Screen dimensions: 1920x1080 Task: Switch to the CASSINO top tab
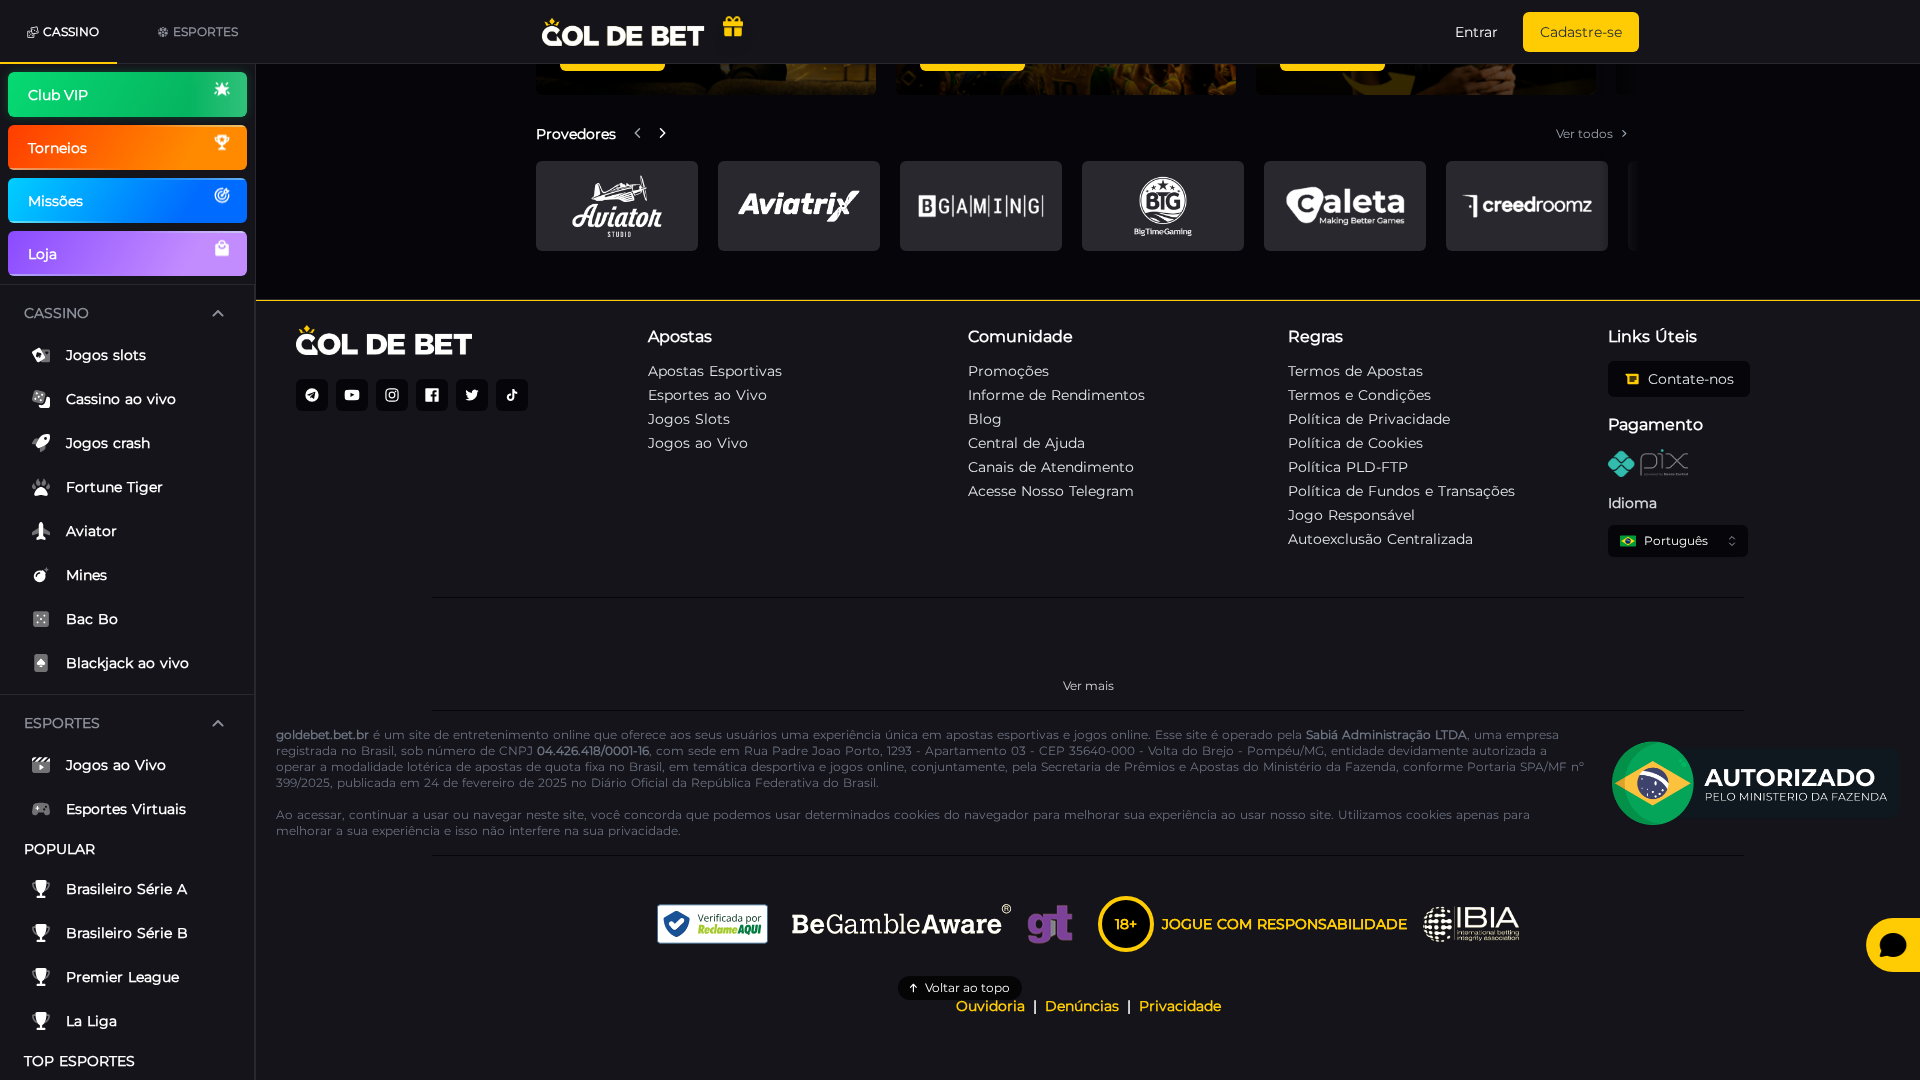[62, 32]
